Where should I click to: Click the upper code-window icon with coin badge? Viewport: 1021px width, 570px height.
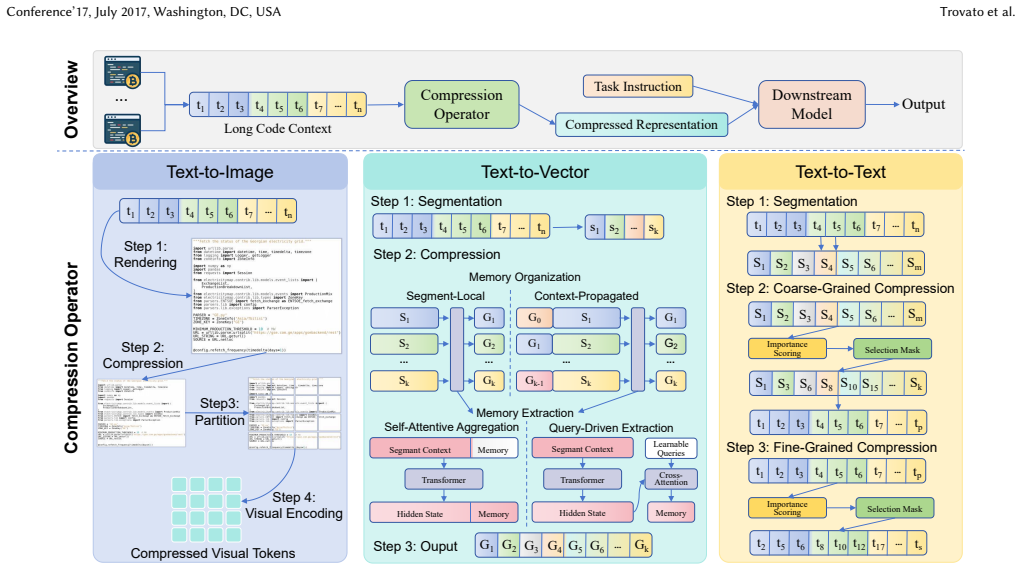click(x=122, y=72)
